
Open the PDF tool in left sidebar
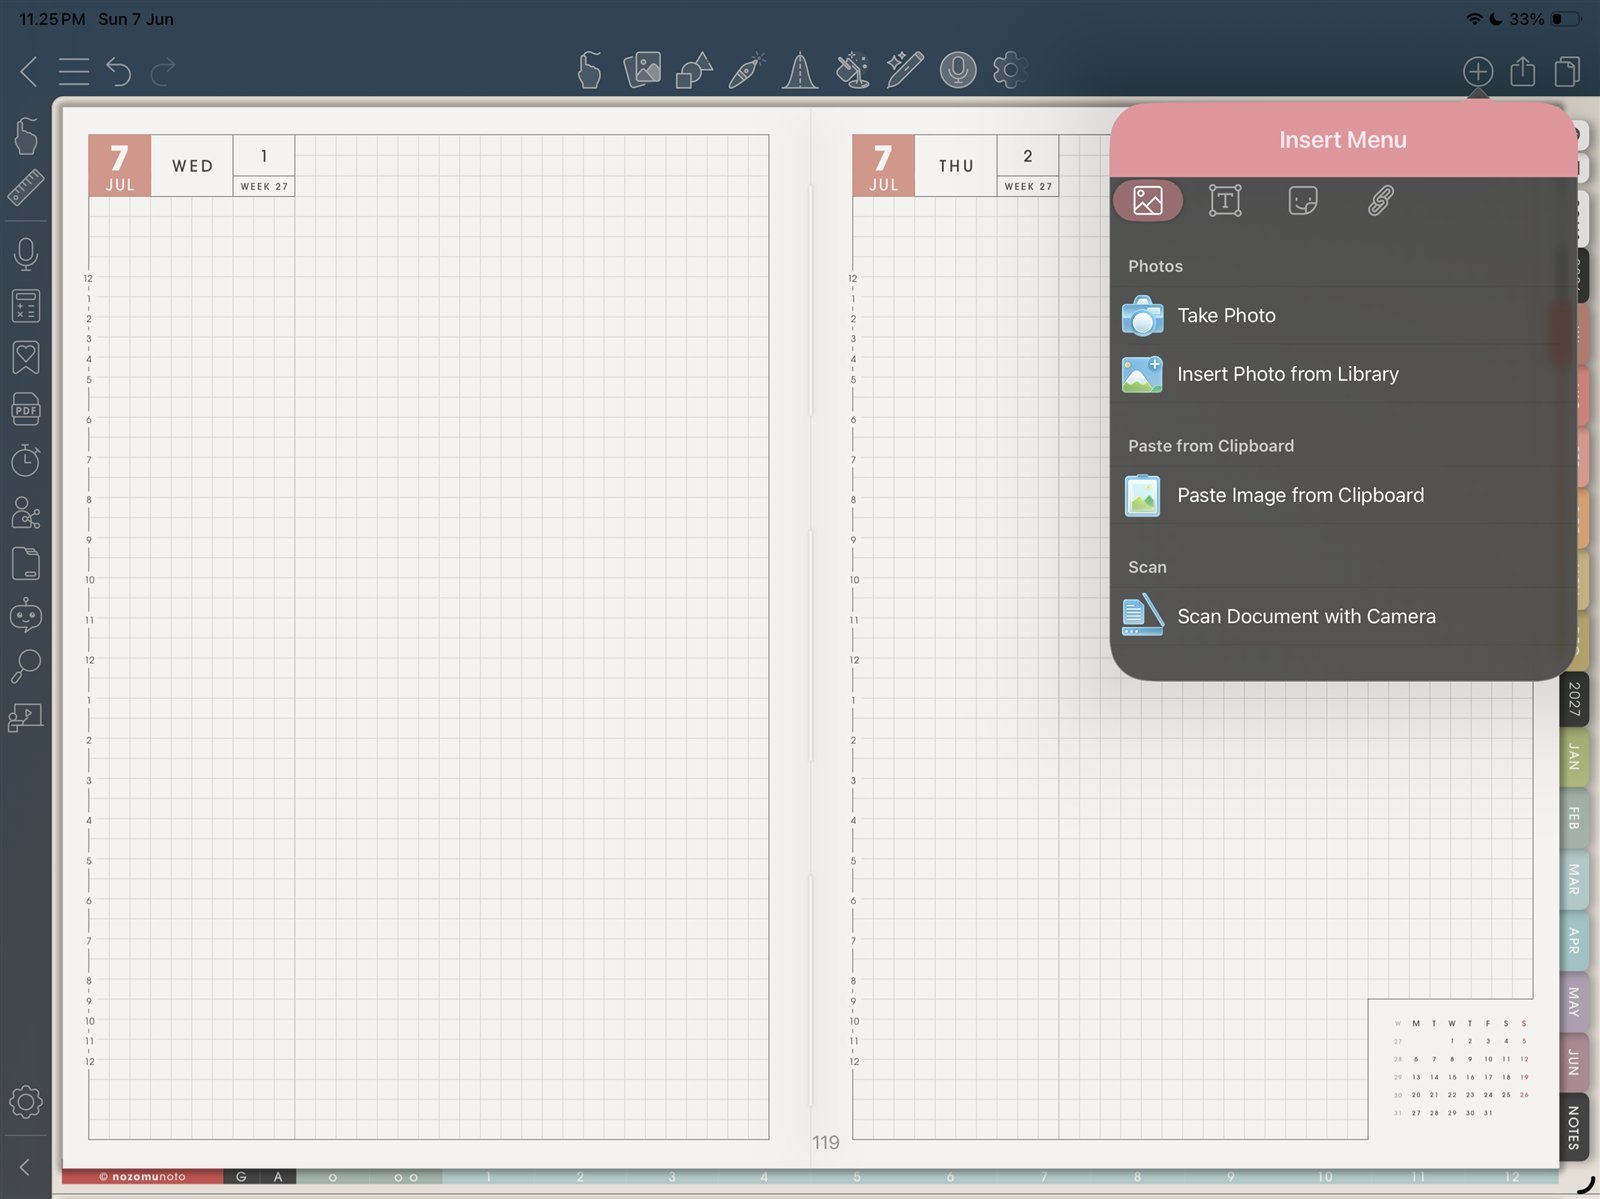pyautogui.click(x=26, y=409)
